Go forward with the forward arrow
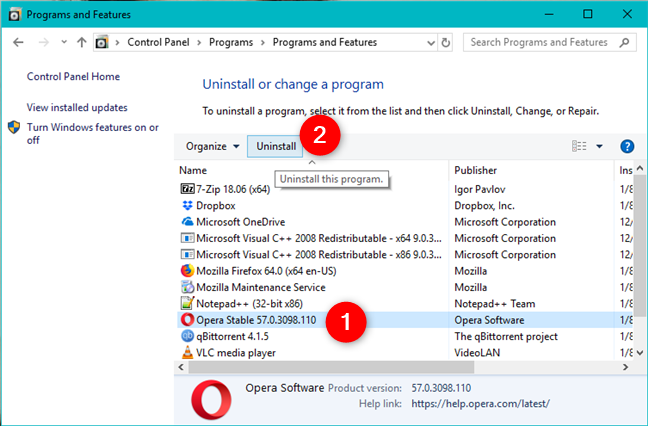 (43, 42)
